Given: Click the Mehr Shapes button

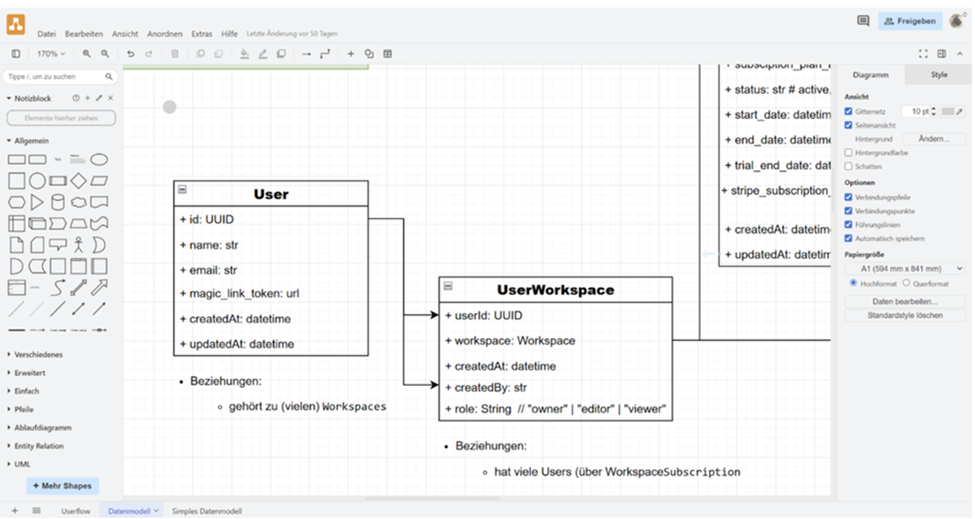Looking at the screenshot, I should (61, 486).
